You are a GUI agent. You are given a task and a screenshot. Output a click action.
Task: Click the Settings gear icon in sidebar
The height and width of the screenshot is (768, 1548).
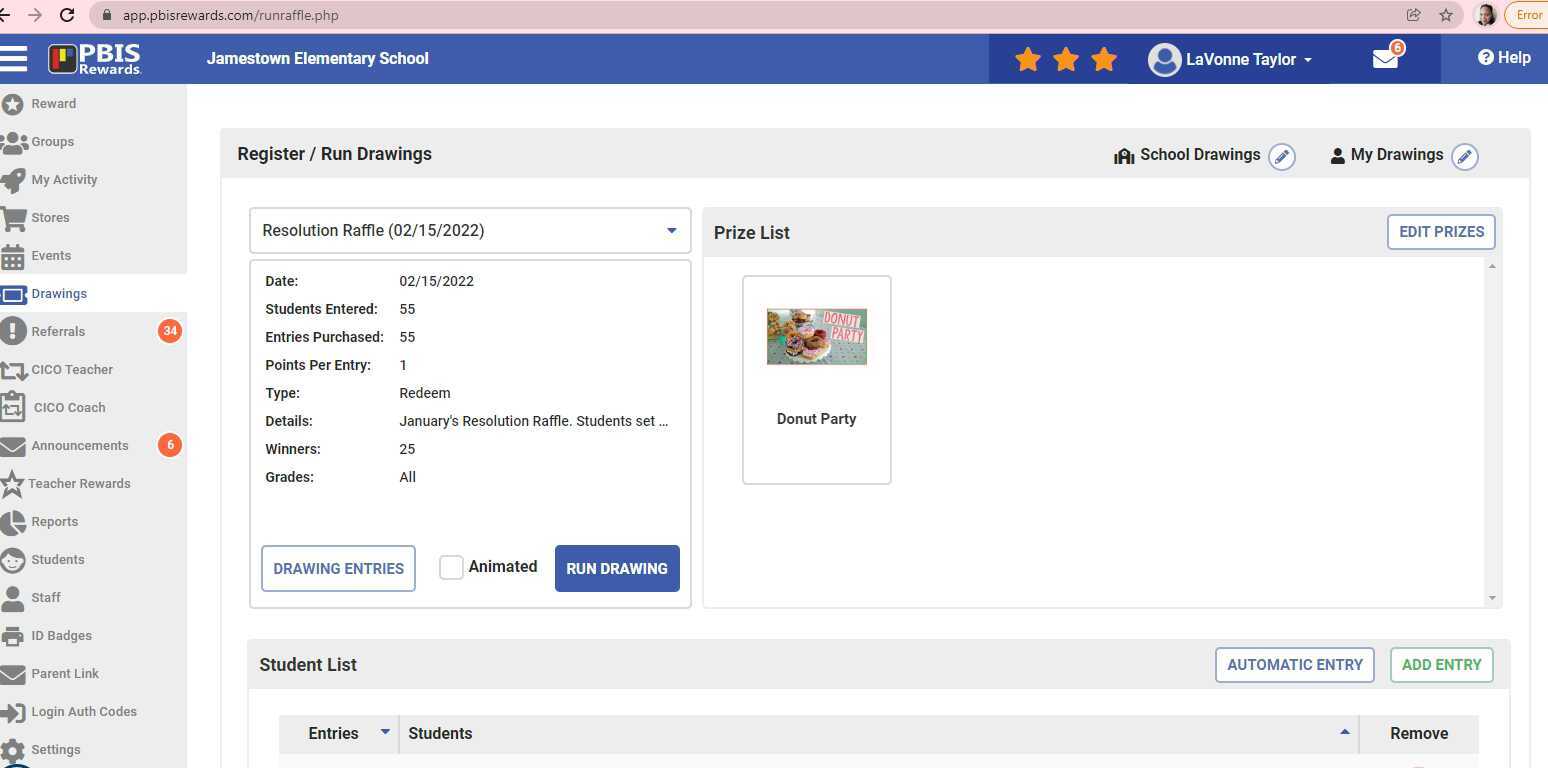pos(13,750)
